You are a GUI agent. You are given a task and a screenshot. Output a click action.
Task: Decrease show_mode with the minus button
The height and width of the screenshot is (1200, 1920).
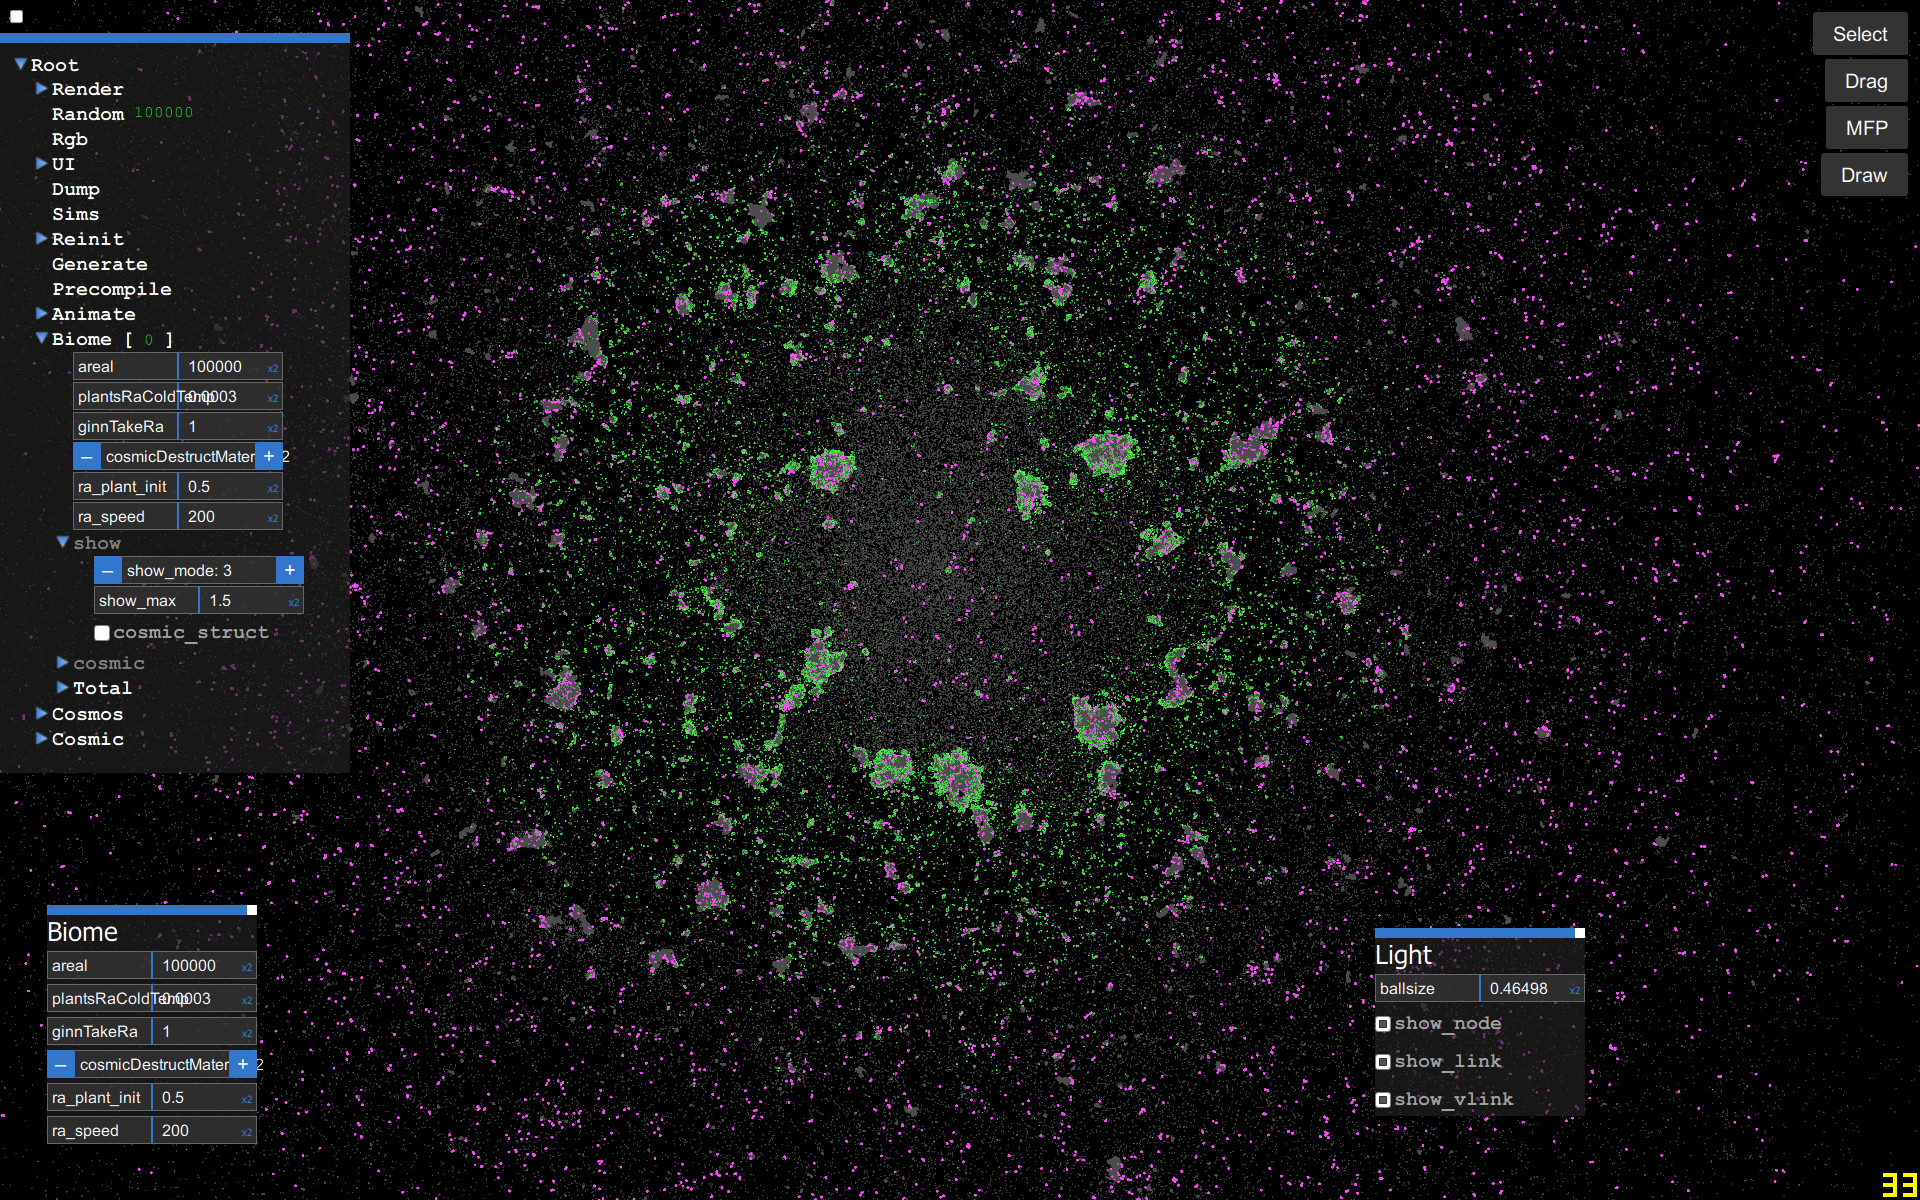[108, 571]
